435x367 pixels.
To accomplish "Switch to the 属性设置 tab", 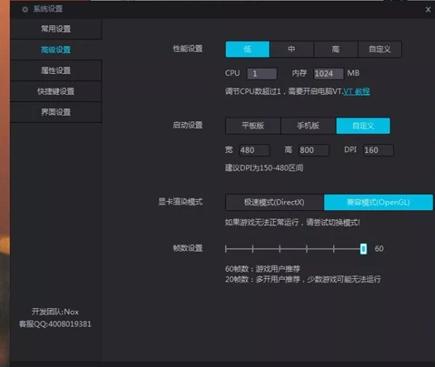I will tap(56, 70).
